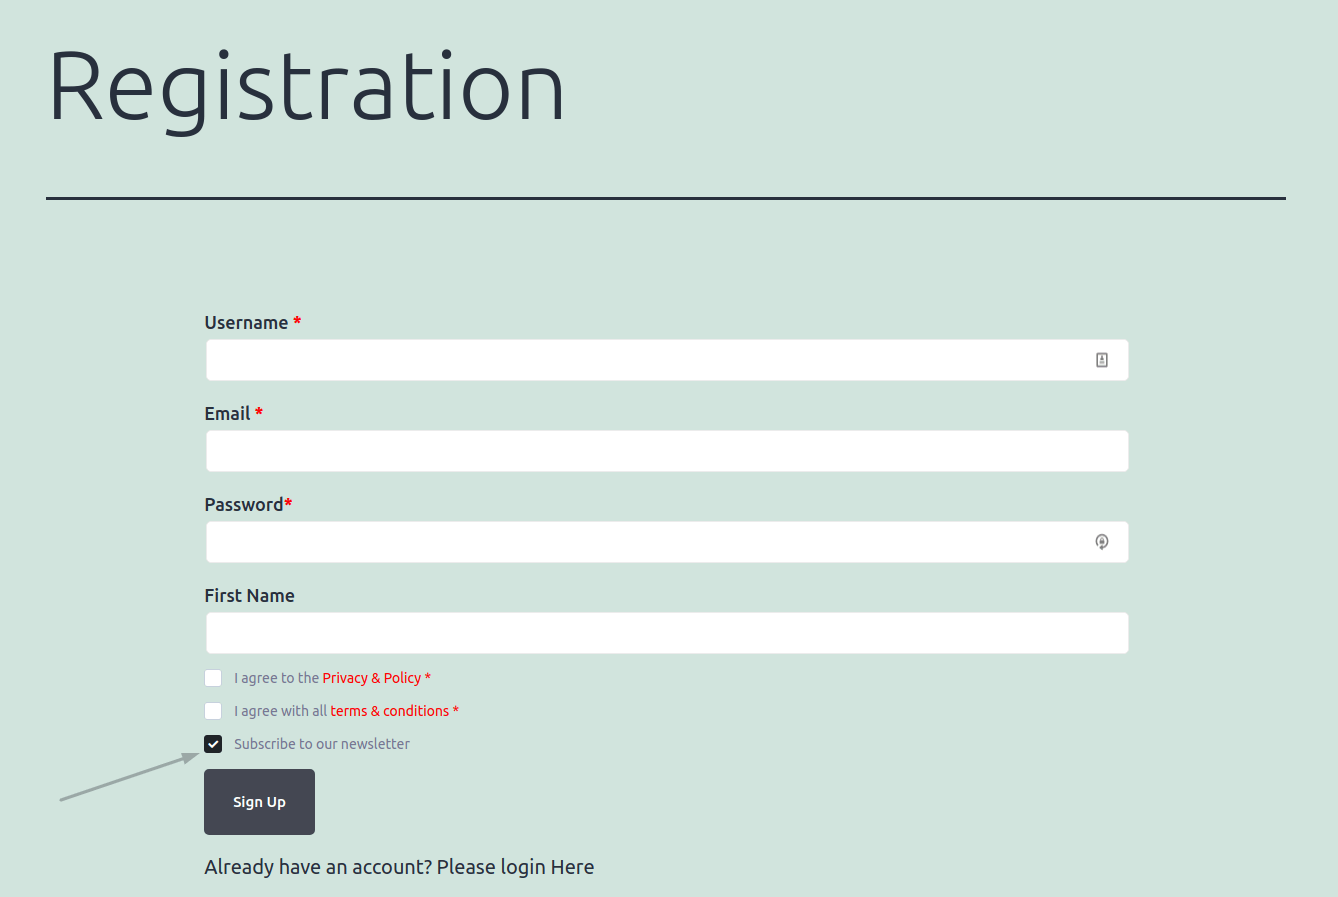
Task: Enable the Privacy & Policy agreement checkbox
Action: [213, 677]
